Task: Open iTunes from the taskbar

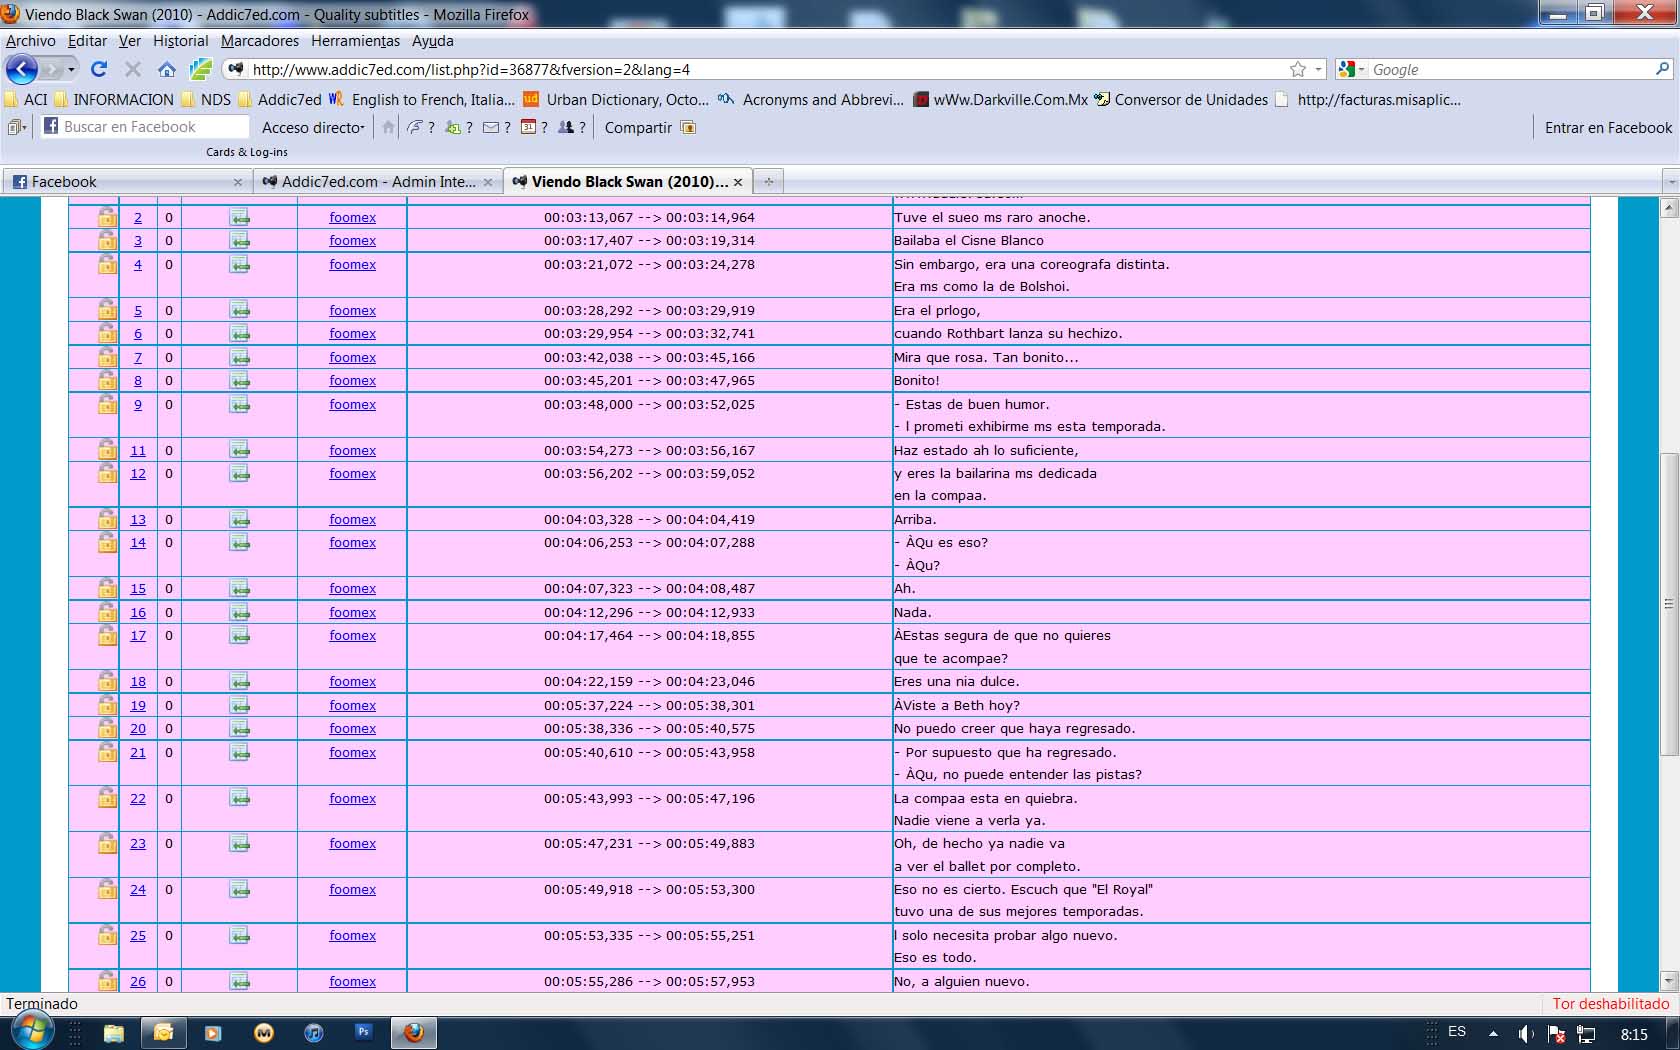Action: 313,1033
